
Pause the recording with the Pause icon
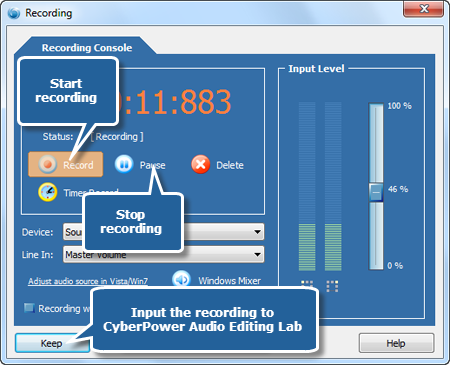124,164
